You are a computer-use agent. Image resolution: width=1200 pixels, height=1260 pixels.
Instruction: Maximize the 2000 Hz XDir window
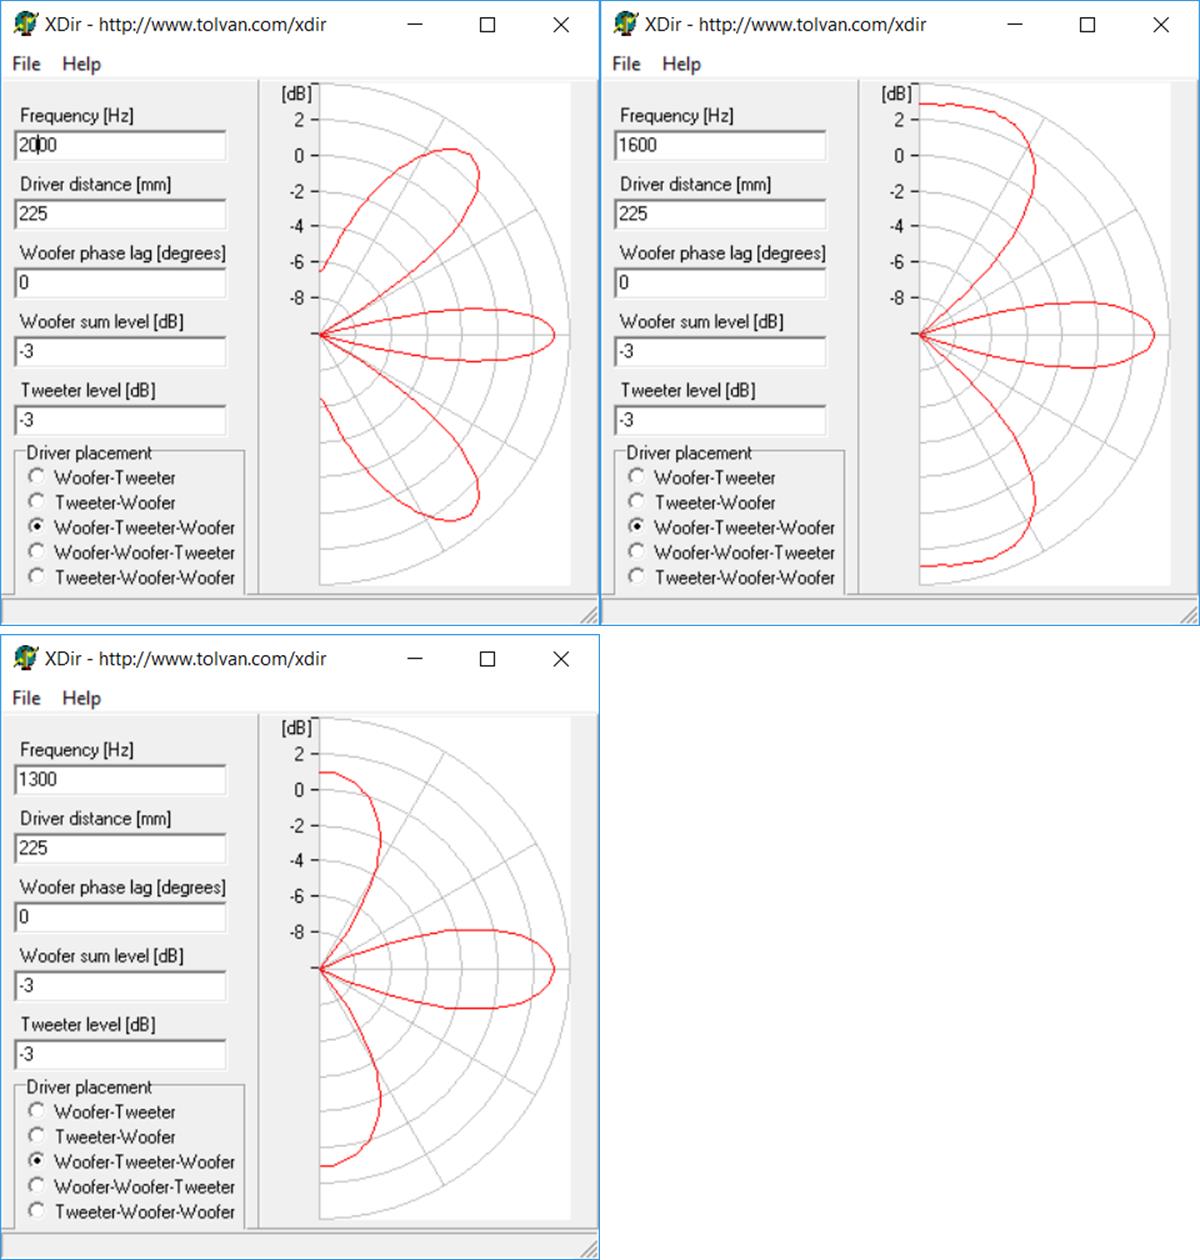coord(488,25)
